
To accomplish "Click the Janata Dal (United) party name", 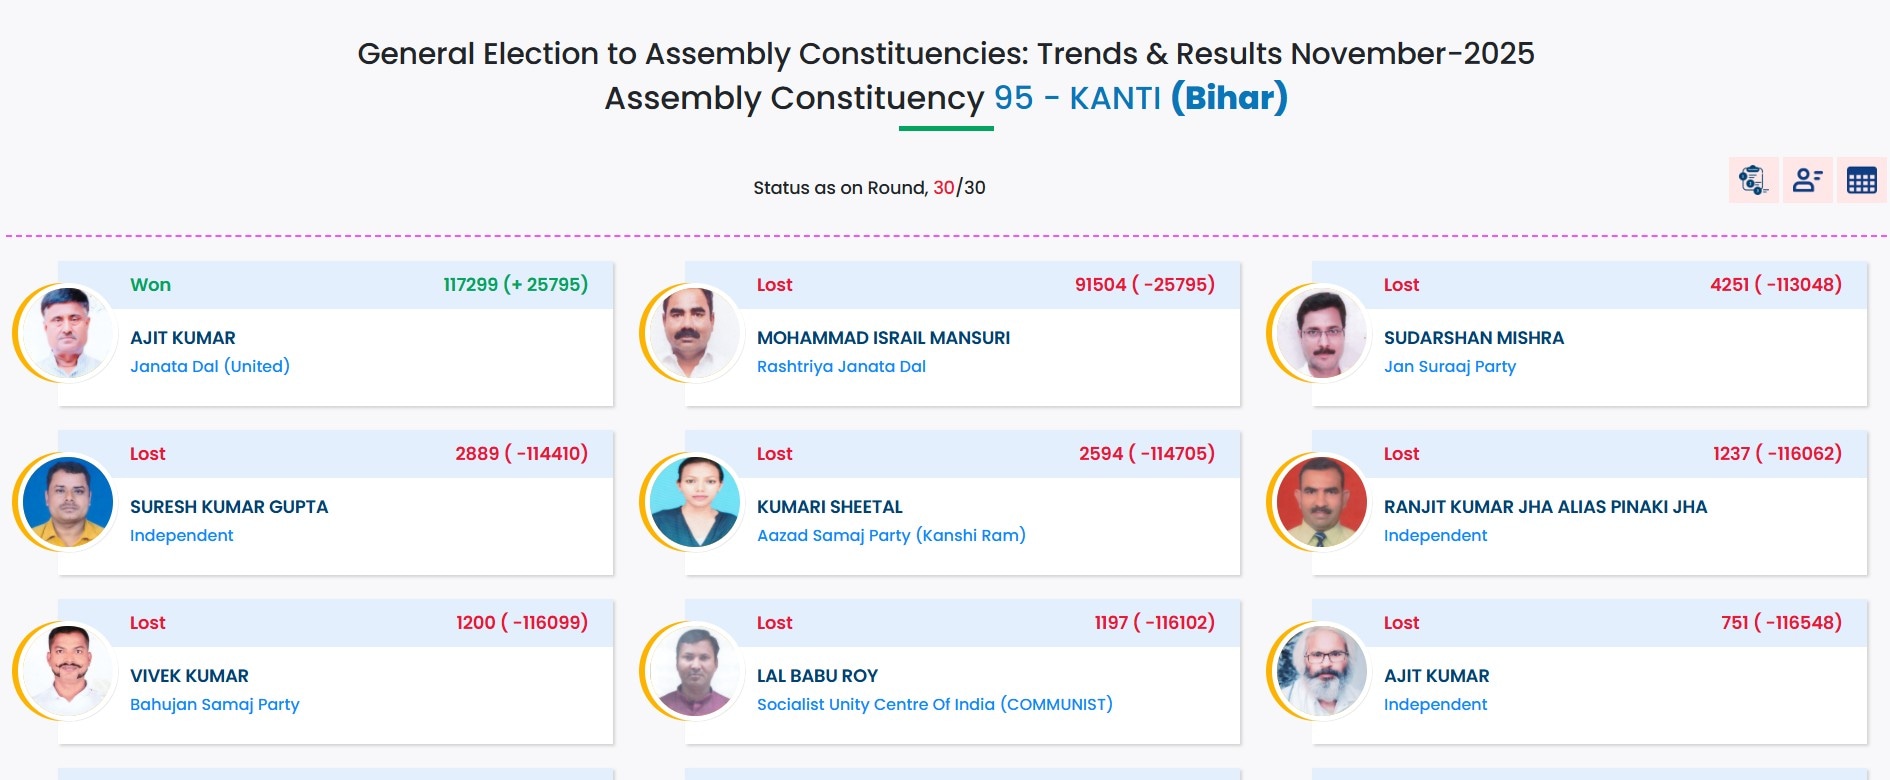I will (x=210, y=366).
